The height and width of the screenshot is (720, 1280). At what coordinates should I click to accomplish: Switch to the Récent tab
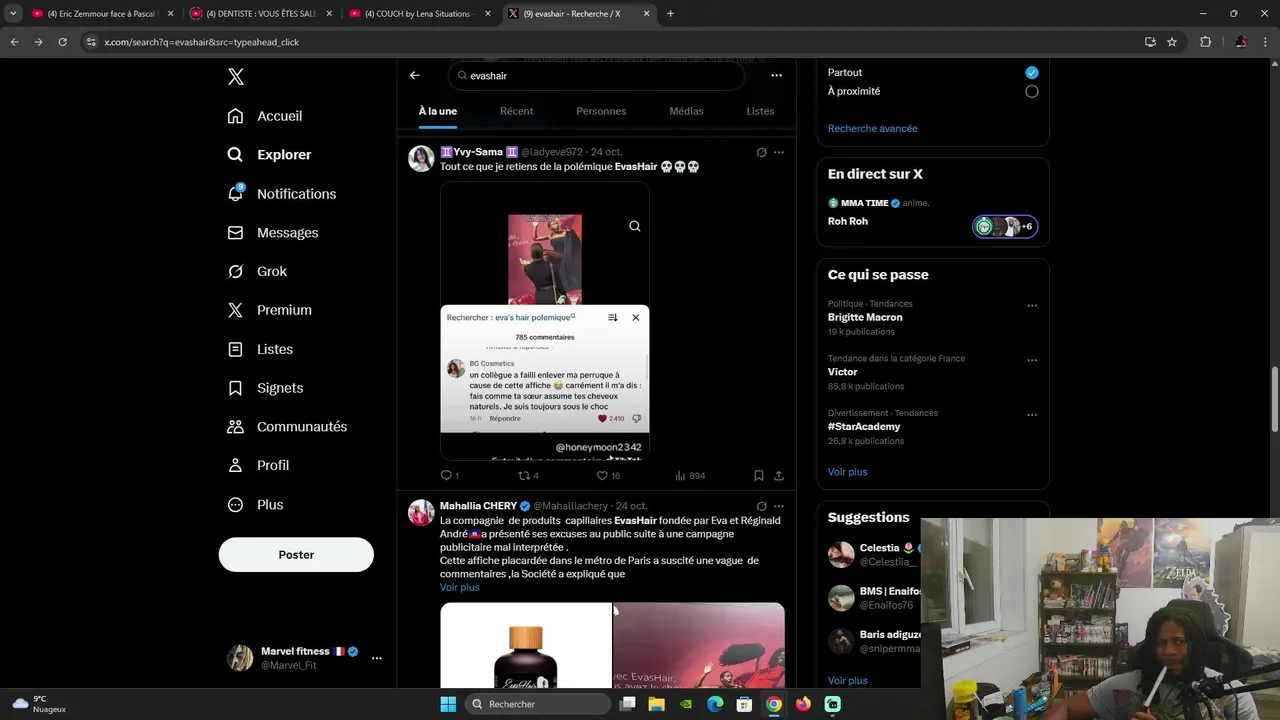[x=516, y=111]
